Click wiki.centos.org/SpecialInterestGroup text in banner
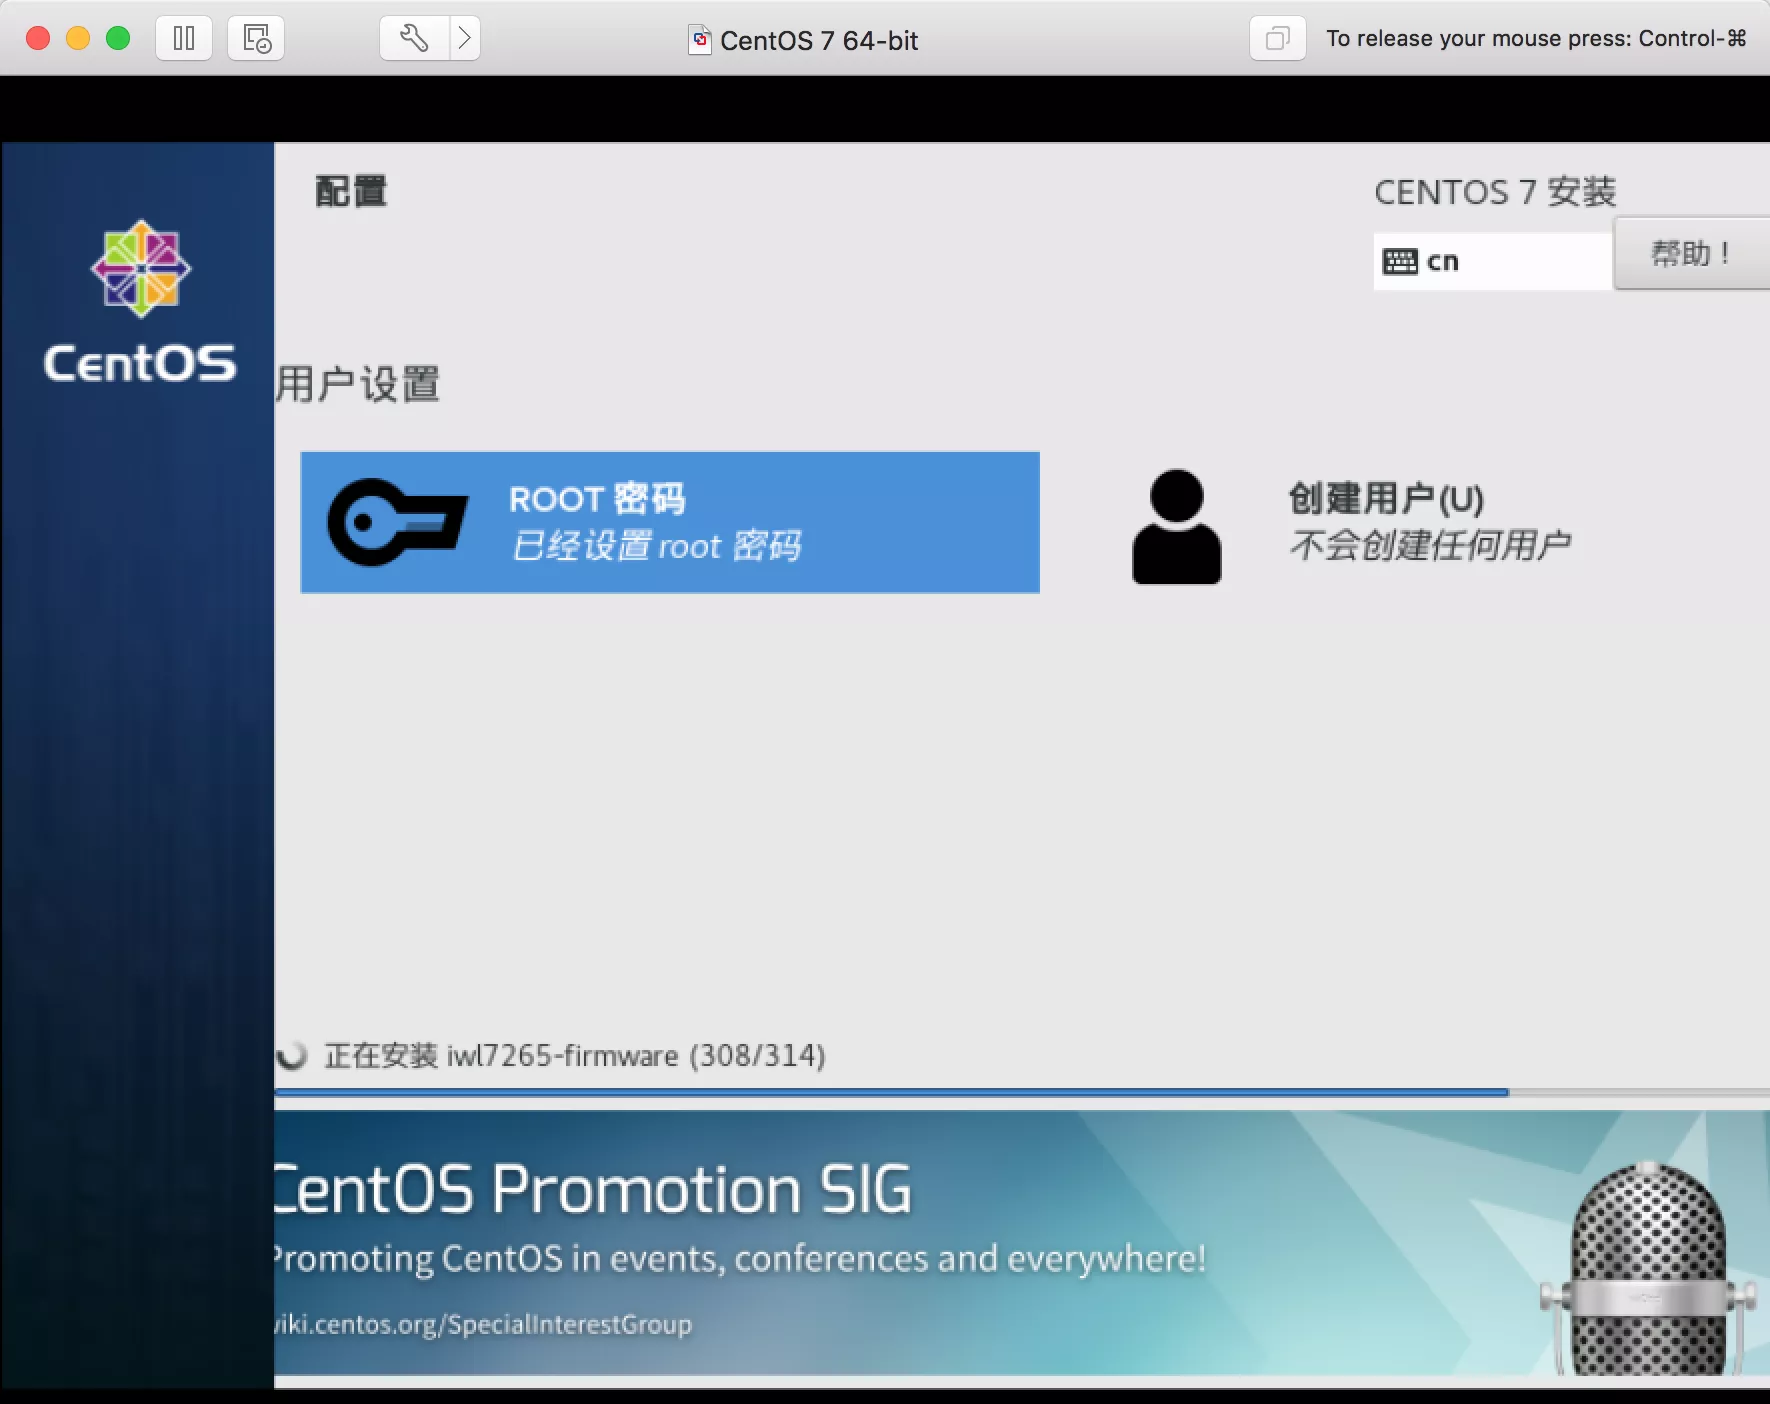1770x1404 pixels. pyautogui.click(x=483, y=1324)
